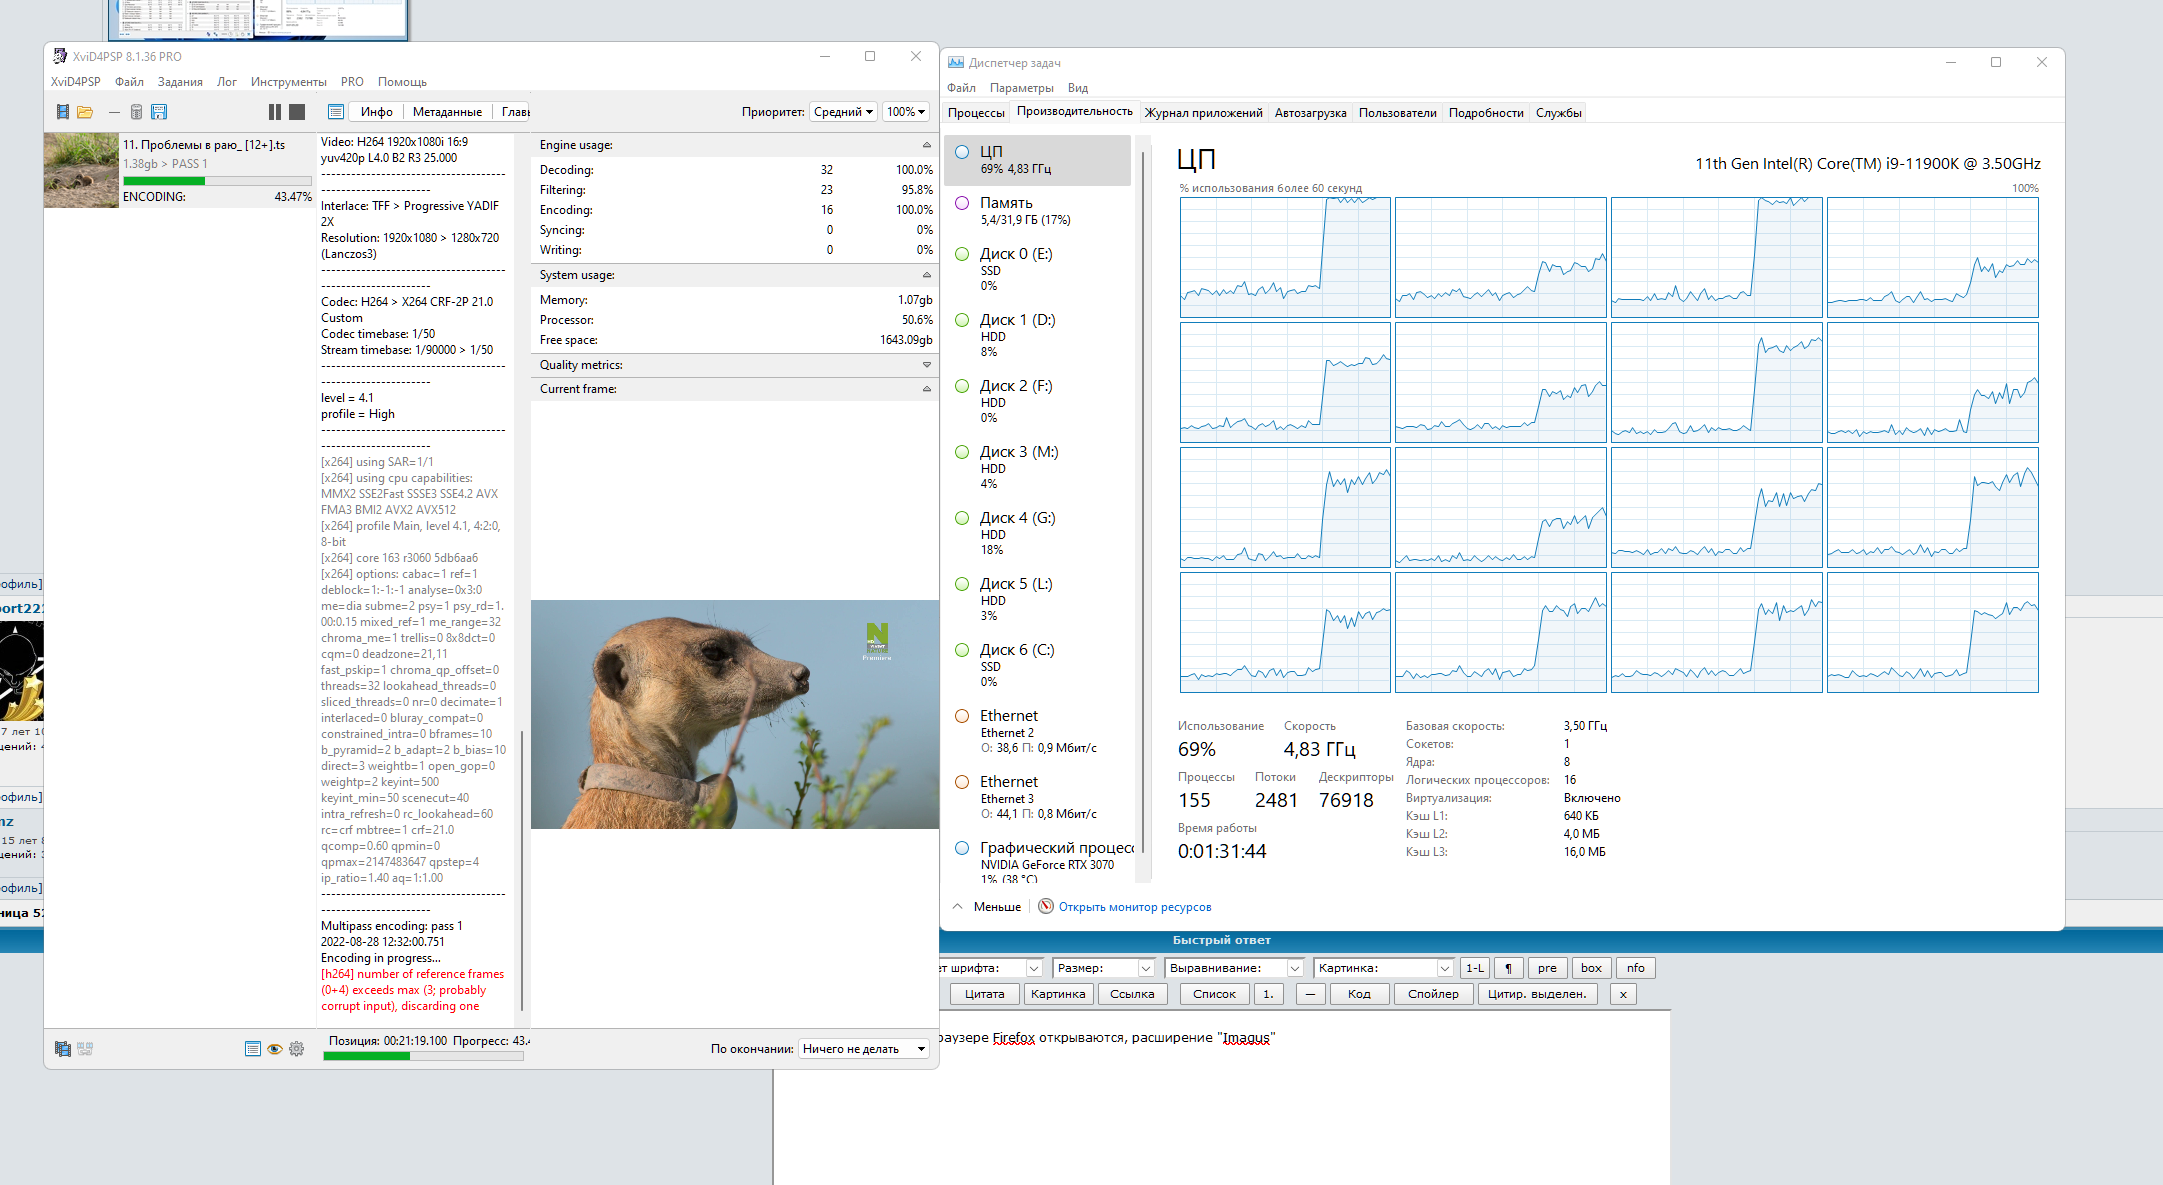This screenshot has height=1185, width=2163.
Task: Open the 100% zoom dropdown
Action: click(x=907, y=112)
